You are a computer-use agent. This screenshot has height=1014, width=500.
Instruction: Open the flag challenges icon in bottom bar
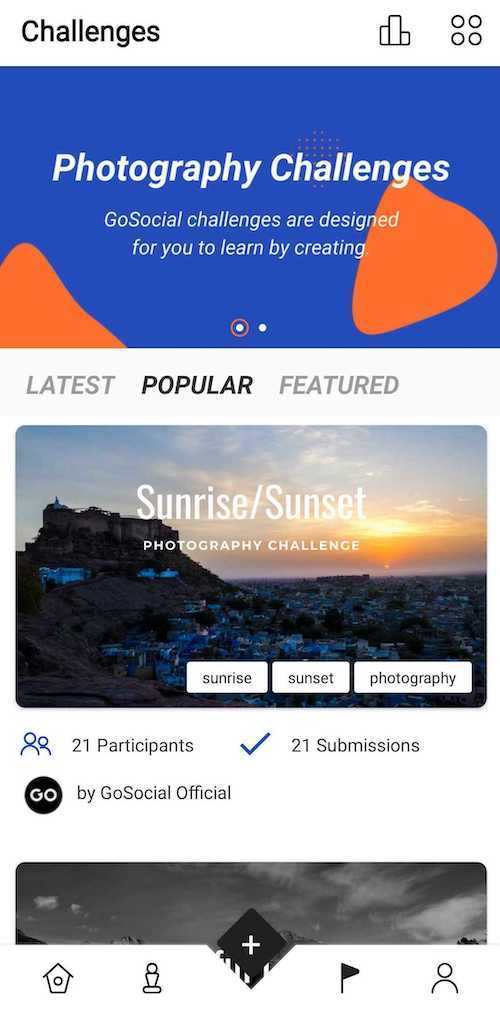[x=349, y=978]
